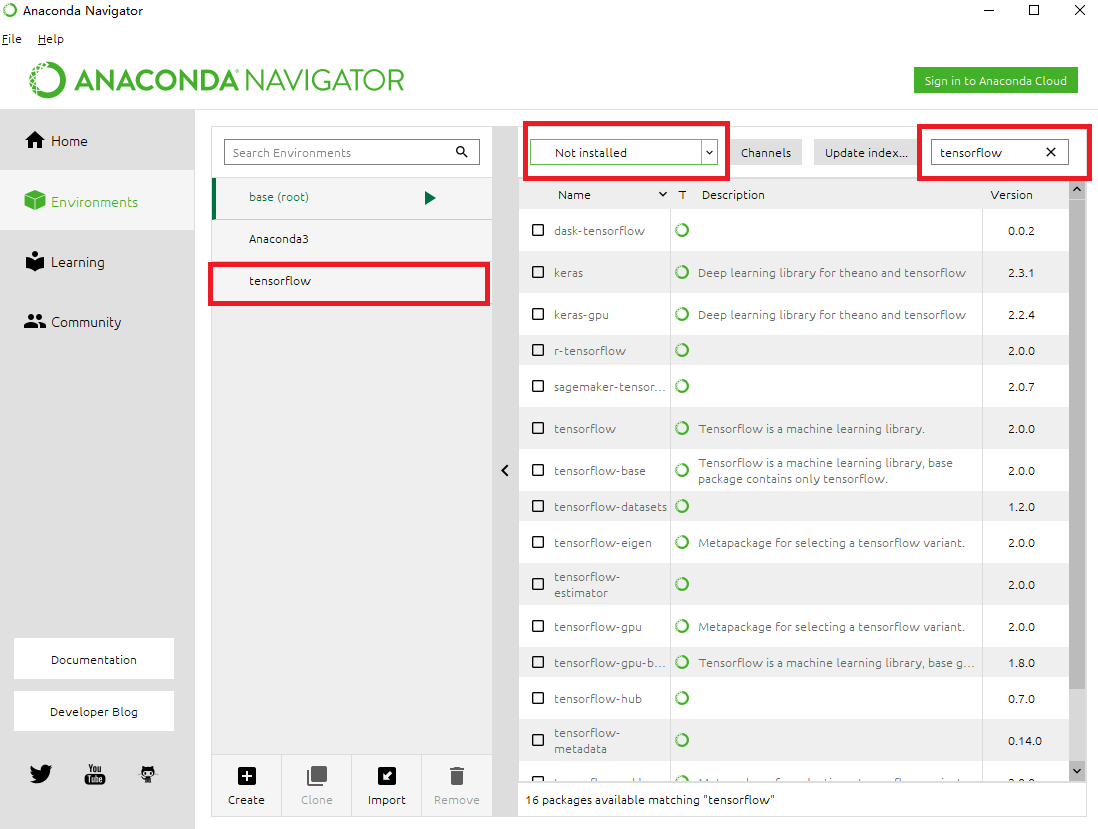Image resolution: width=1098 pixels, height=829 pixels.
Task: Click the scrollbar down arrow in package list
Action: (1077, 771)
